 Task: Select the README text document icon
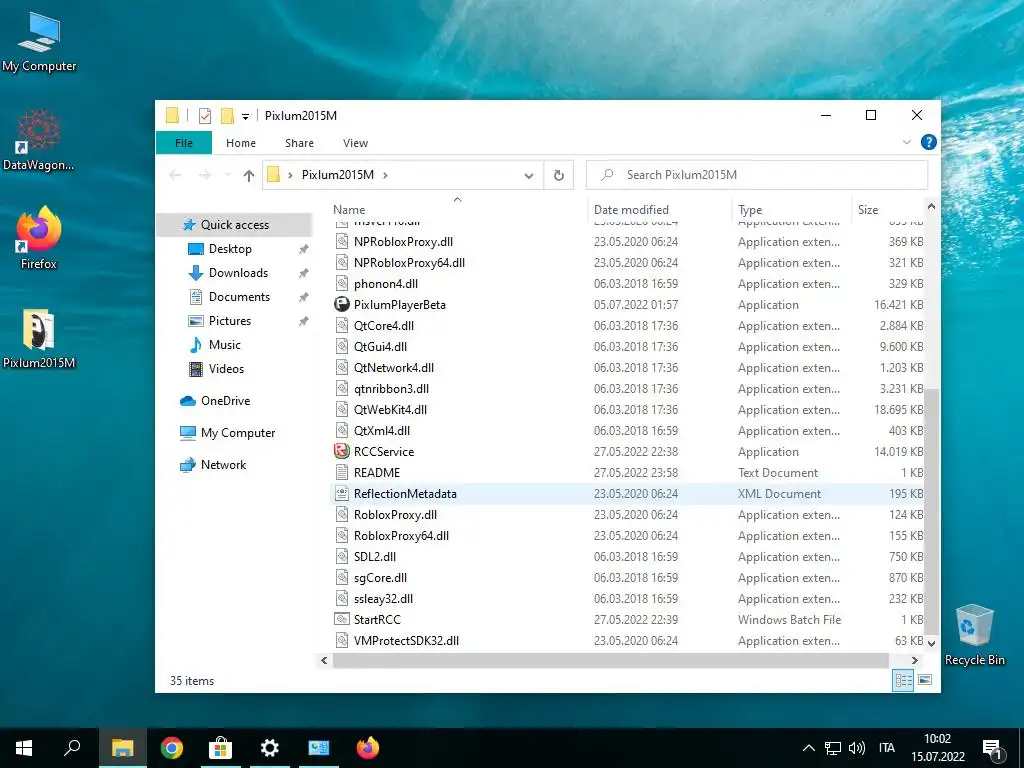pos(342,472)
